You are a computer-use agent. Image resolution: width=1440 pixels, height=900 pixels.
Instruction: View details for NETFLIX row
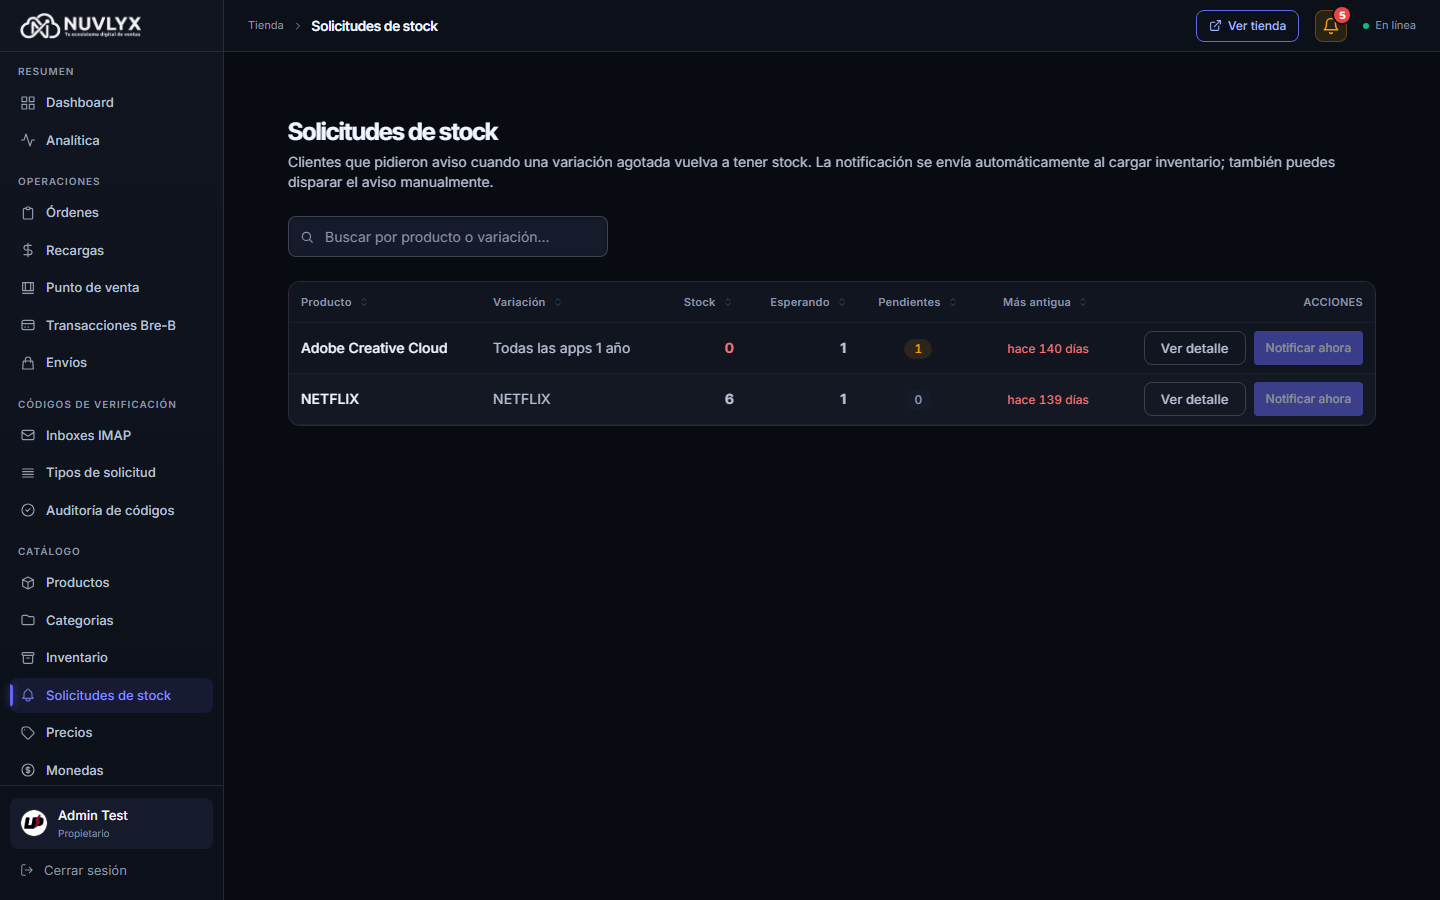point(1194,399)
